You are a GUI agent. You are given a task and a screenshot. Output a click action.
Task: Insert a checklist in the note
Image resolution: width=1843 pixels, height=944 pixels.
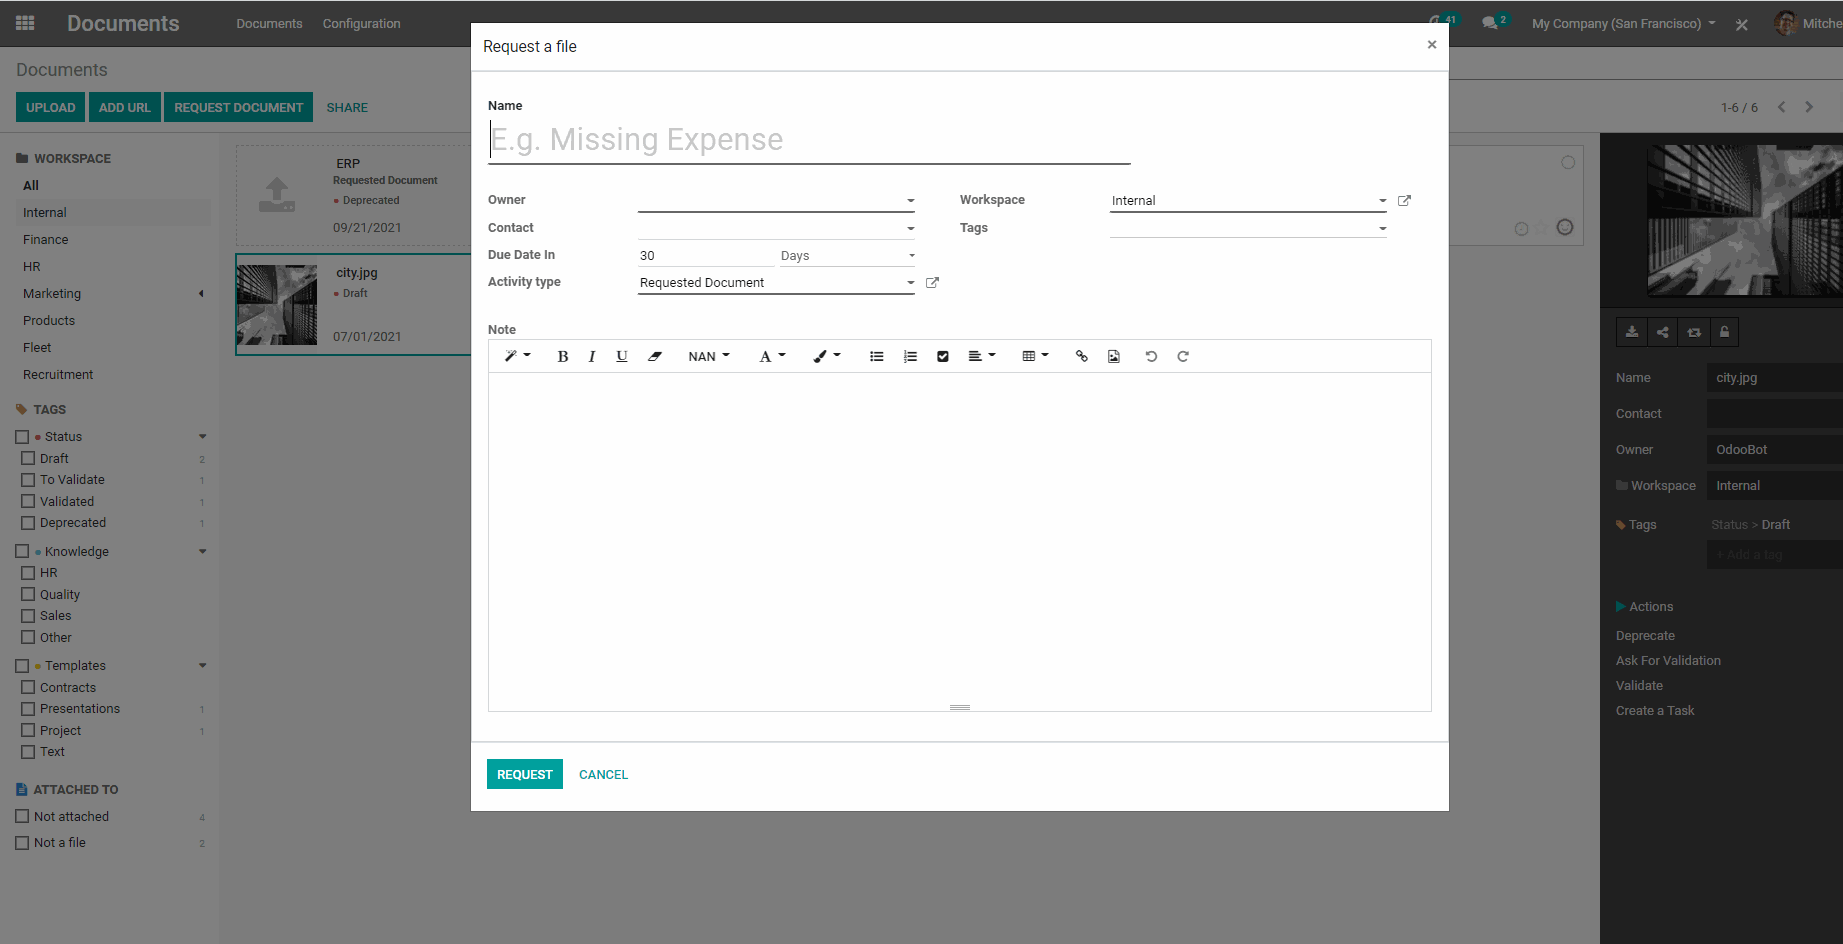pyautogui.click(x=943, y=356)
